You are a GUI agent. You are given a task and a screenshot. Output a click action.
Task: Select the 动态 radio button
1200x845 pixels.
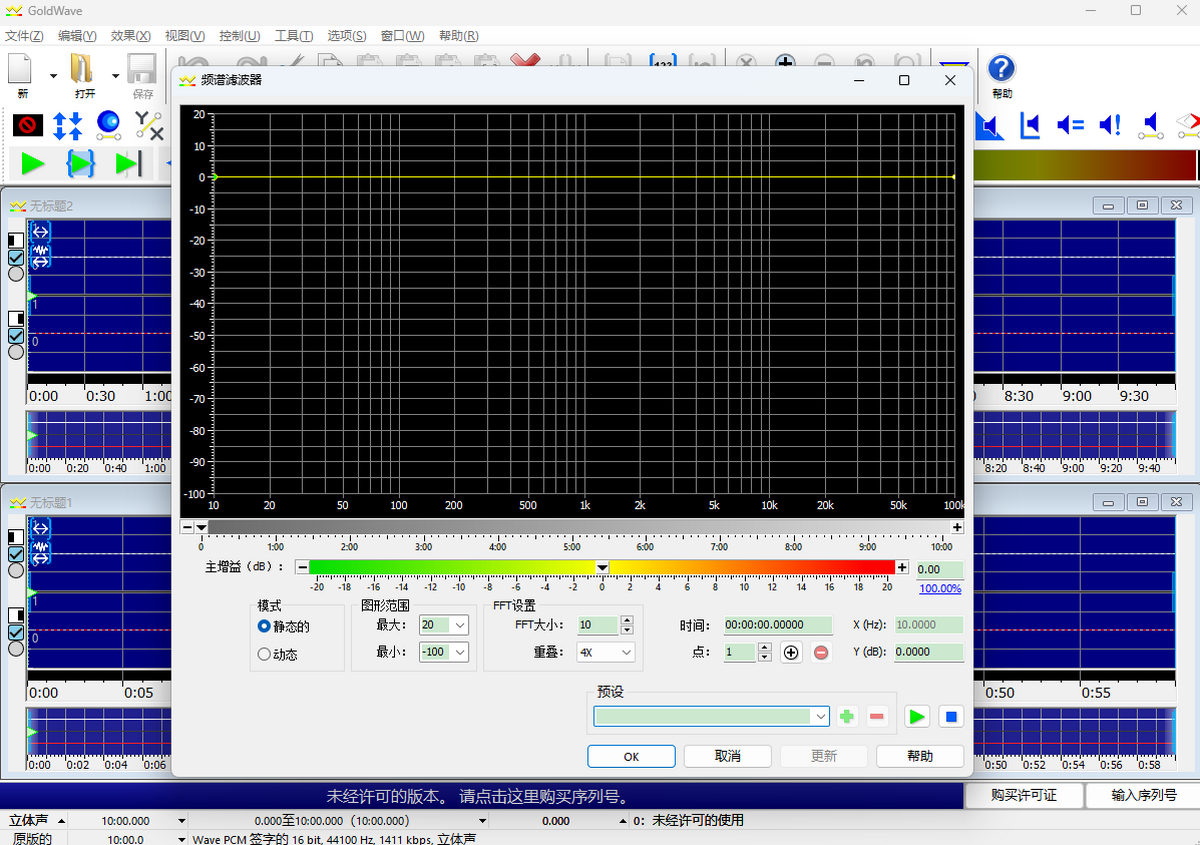click(x=264, y=654)
